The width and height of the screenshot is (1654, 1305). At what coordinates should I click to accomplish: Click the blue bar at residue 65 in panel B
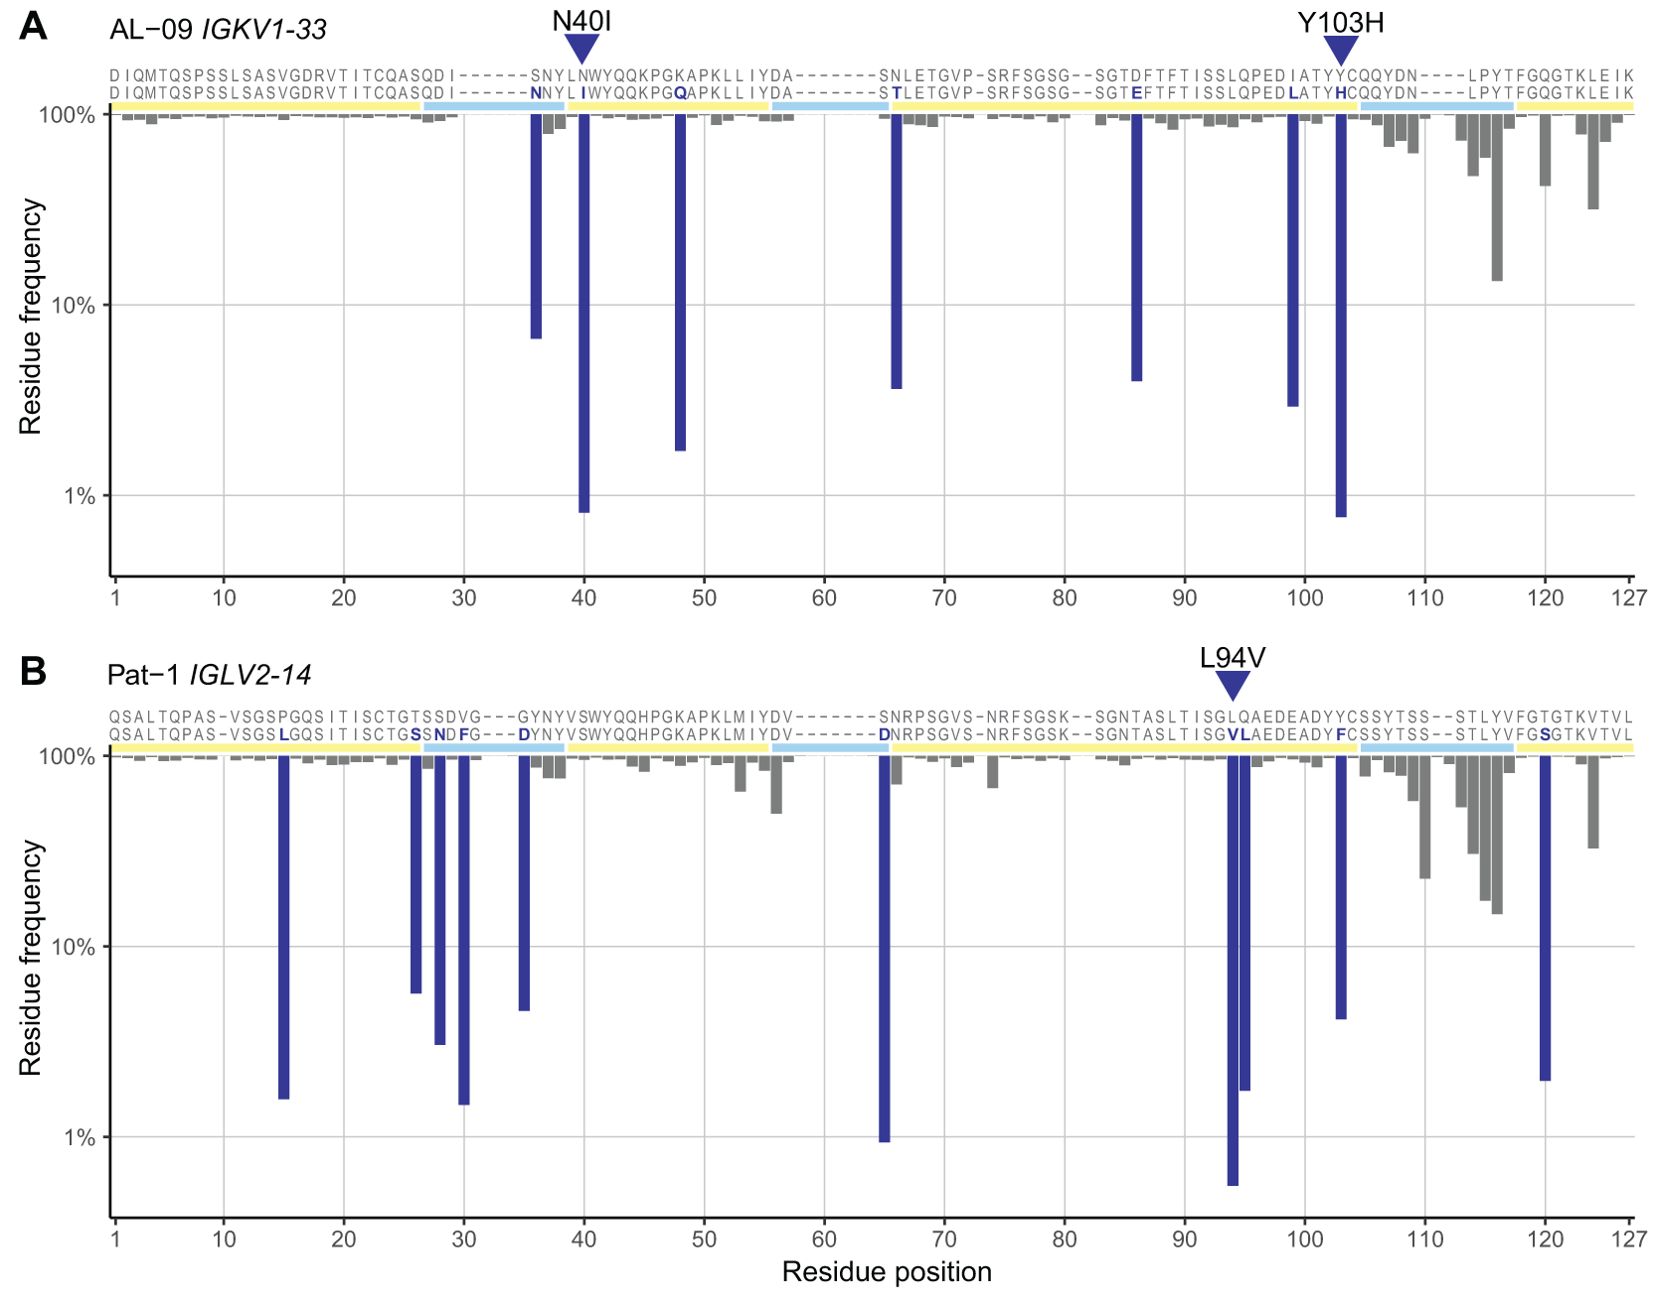click(x=884, y=949)
